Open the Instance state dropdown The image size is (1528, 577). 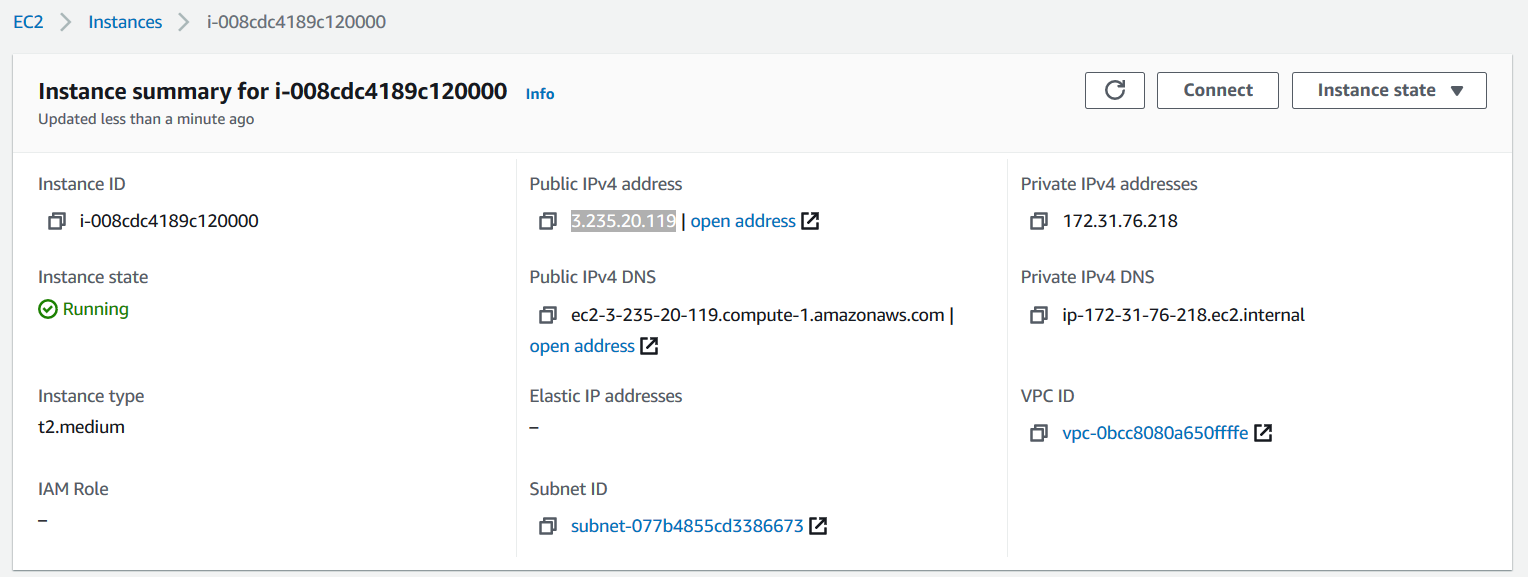tap(1389, 90)
